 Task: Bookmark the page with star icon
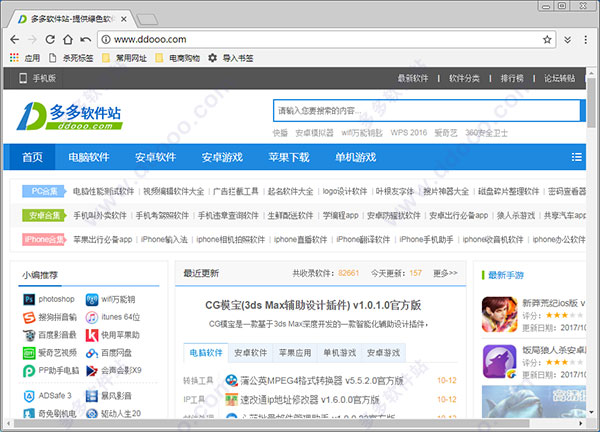pos(547,39)
